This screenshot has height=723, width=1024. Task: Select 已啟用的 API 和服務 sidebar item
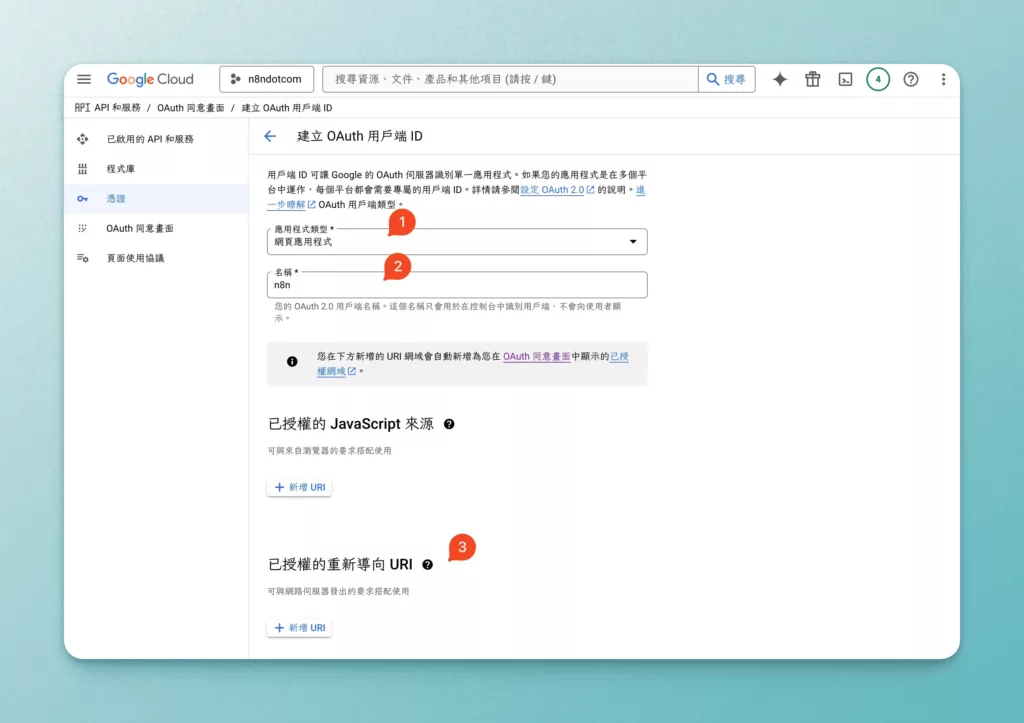pyautogui.click(x=156, y=139)
